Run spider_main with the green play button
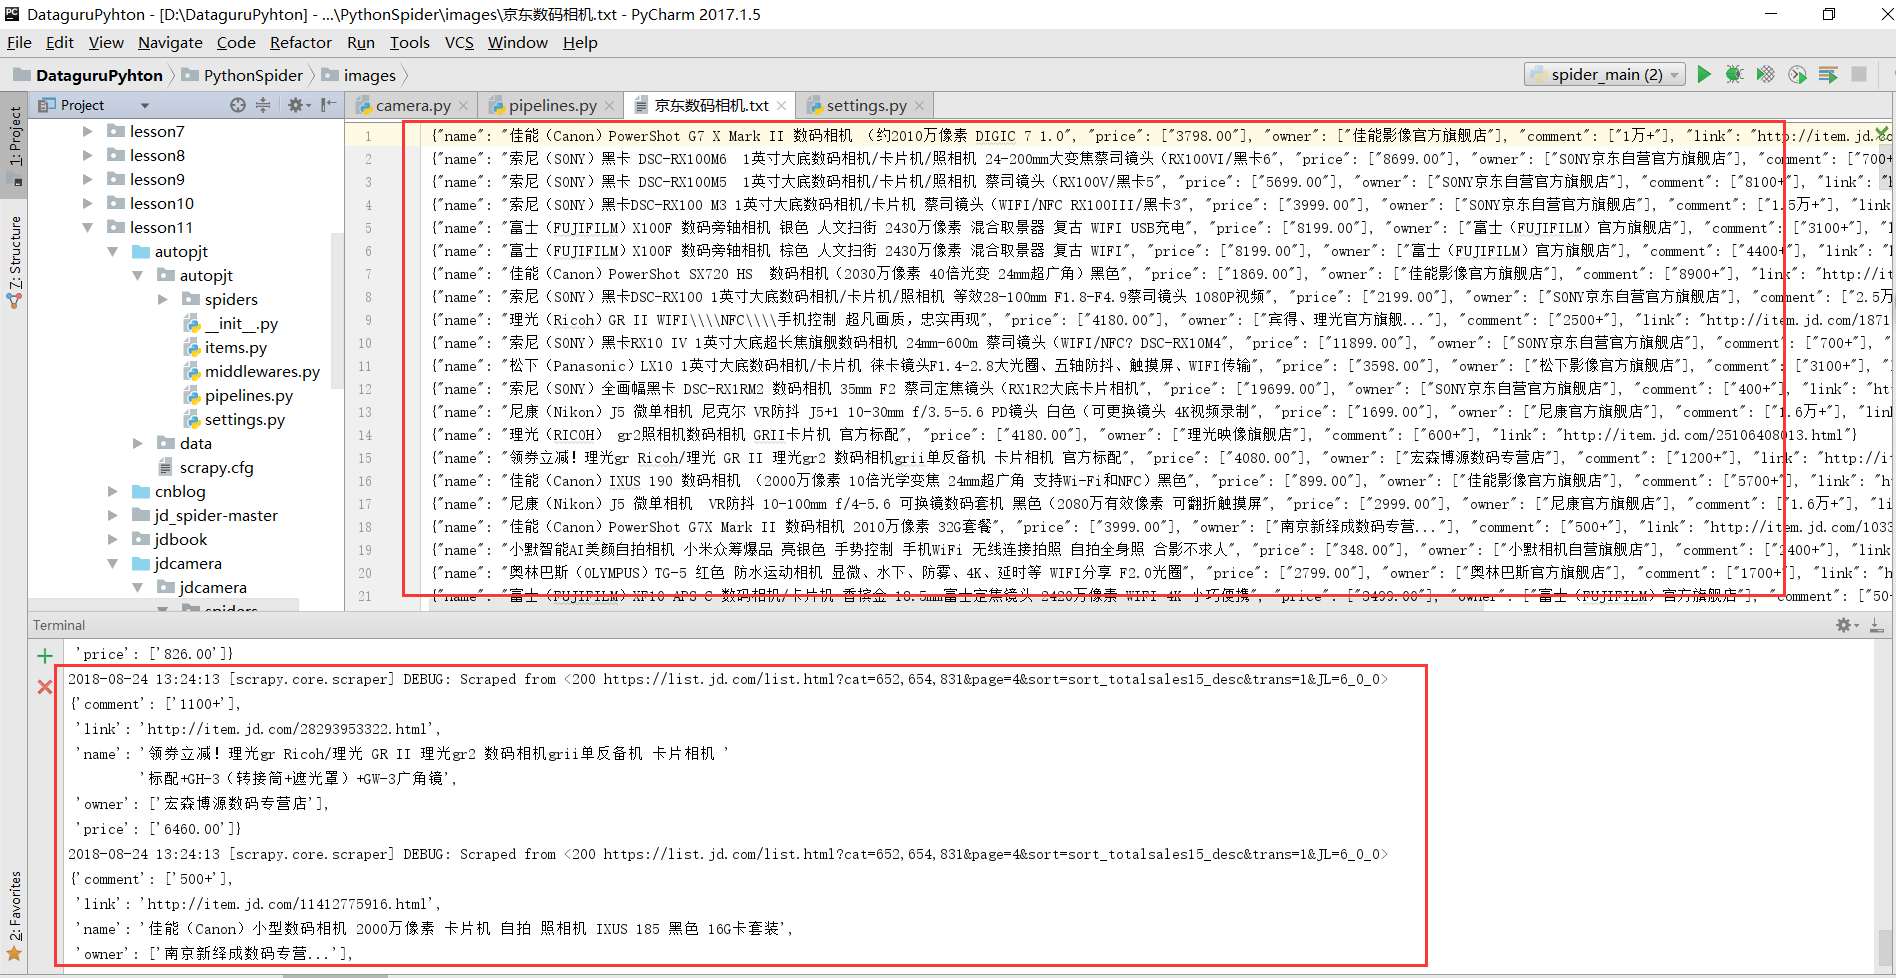This screenshot has width=1896, height=978. point(1704,74)
